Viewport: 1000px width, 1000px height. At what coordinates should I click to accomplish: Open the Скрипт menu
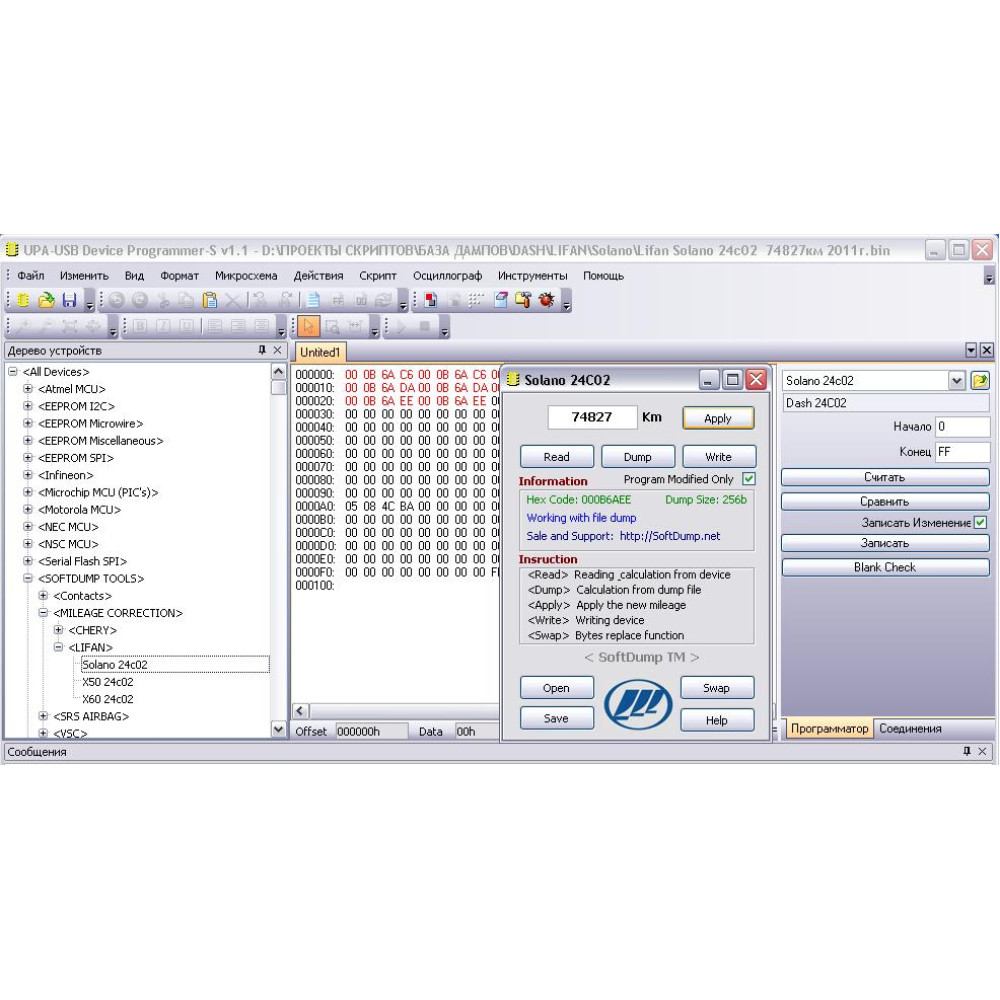coord(378,276)
